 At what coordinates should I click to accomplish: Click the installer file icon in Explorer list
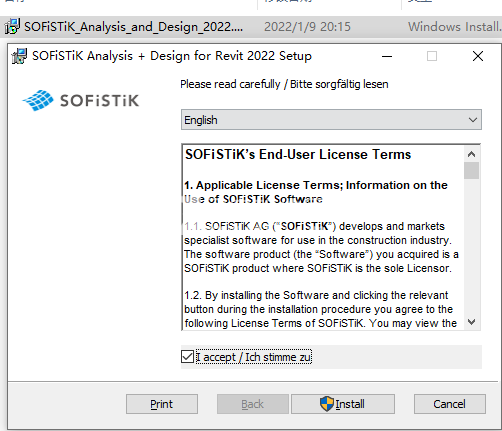tap(12, 27)
